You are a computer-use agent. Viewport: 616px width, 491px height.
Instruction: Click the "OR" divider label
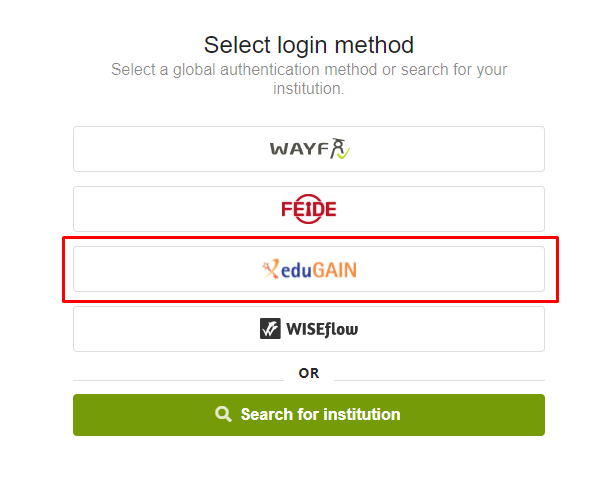[309, 373]
